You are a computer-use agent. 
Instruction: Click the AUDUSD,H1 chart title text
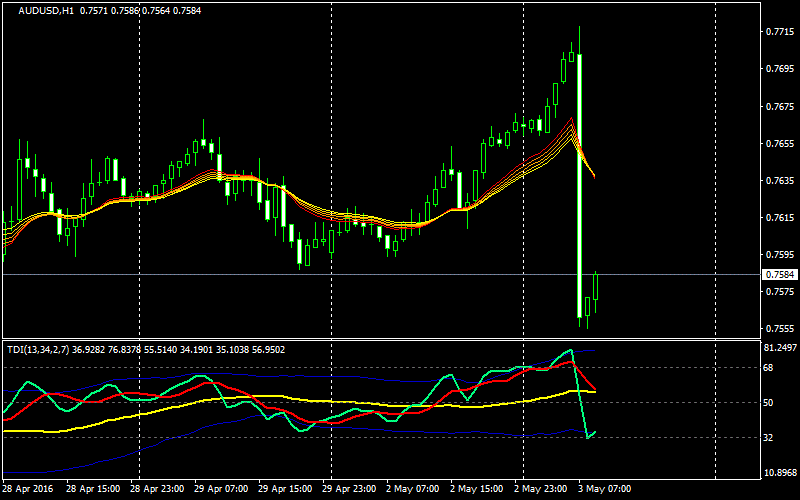point(45,11)
